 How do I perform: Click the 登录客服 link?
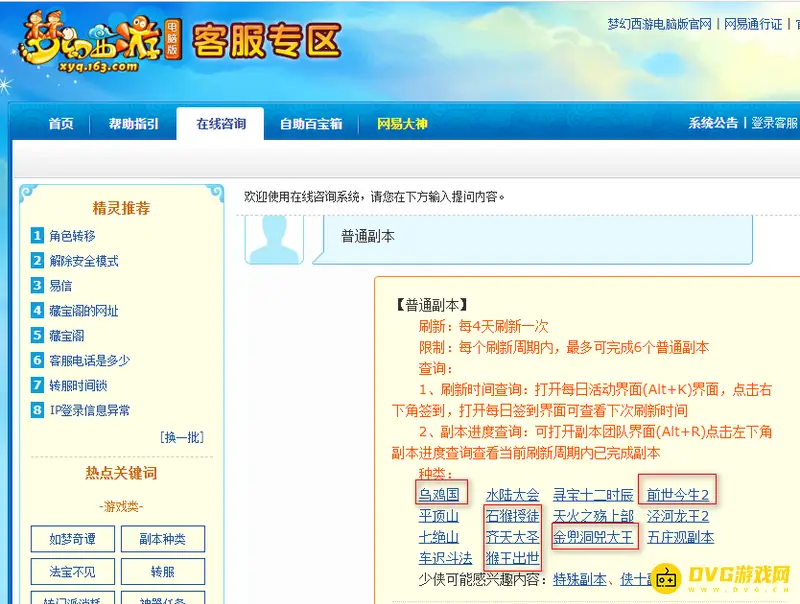[774, 123]
